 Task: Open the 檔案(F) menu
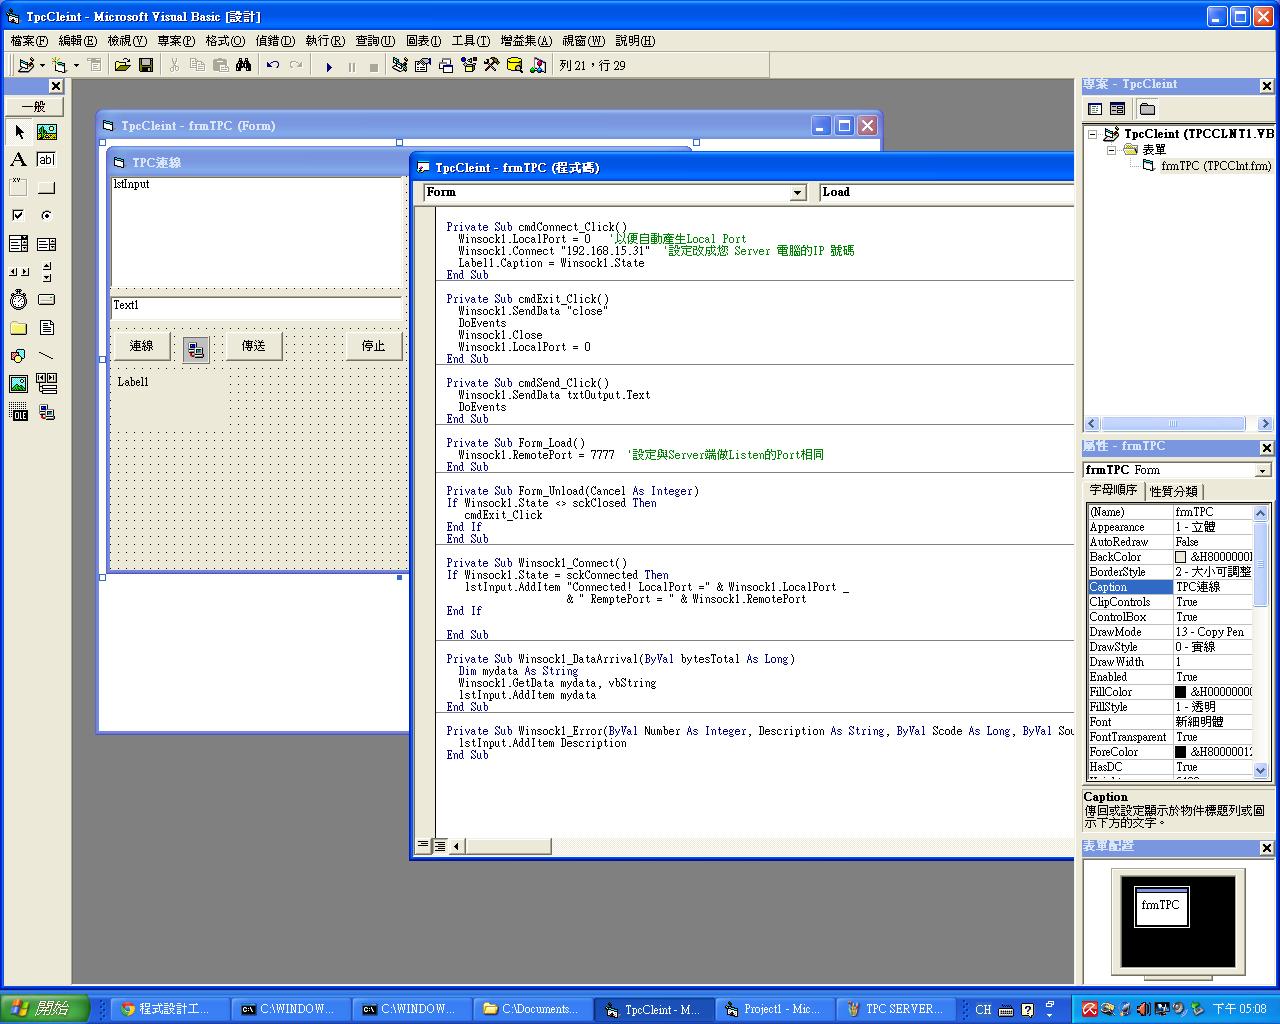pyautogui.click(x=29, y=41)
